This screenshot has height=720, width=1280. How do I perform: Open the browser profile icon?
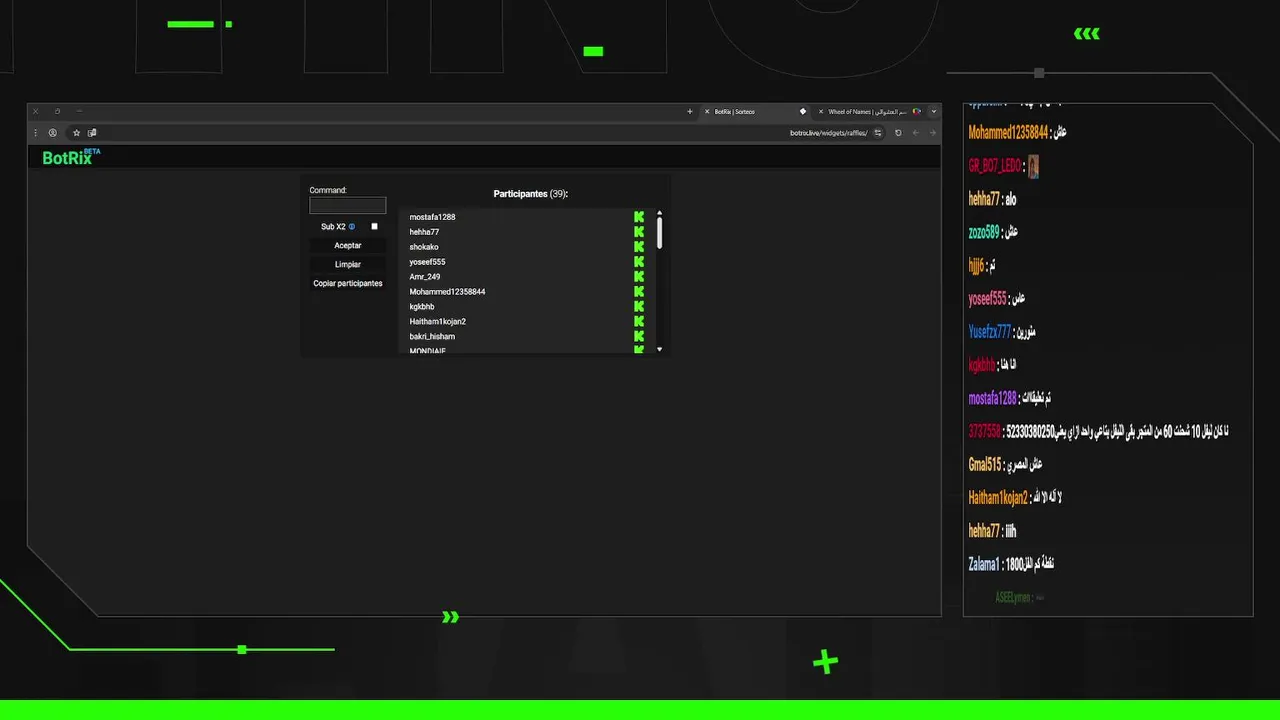point(52,132)
